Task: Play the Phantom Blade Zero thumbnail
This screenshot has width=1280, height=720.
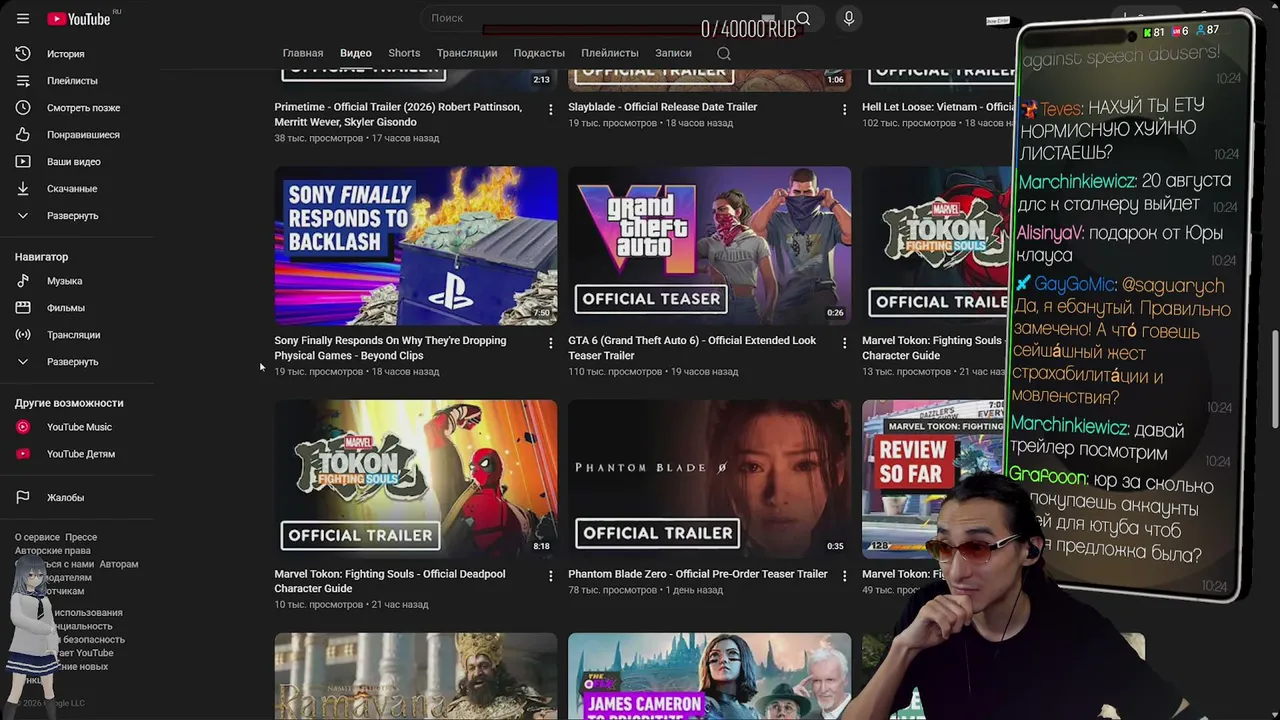Action: [710, 479]
